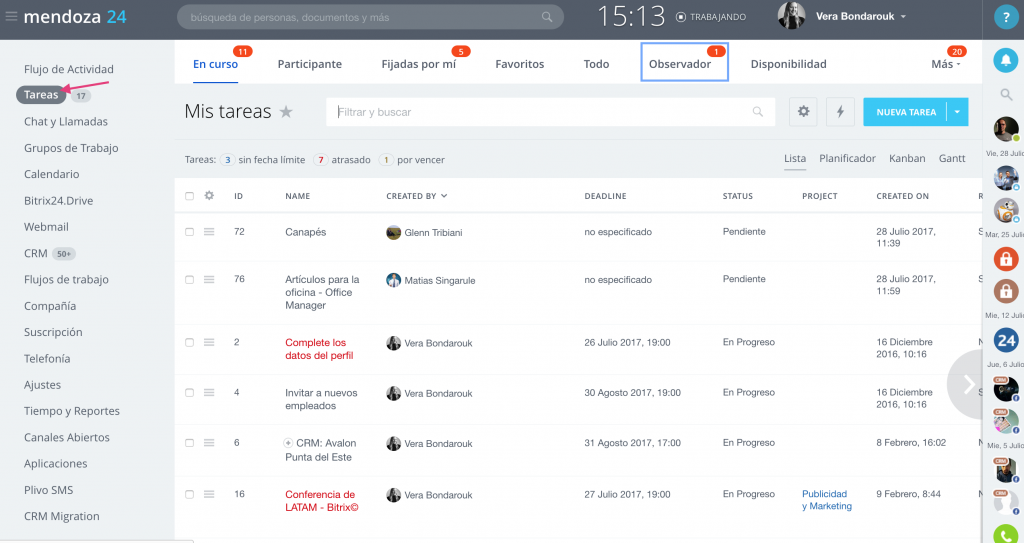
Task: Click the search magnifier in the top bar
Action: point(547,17)
